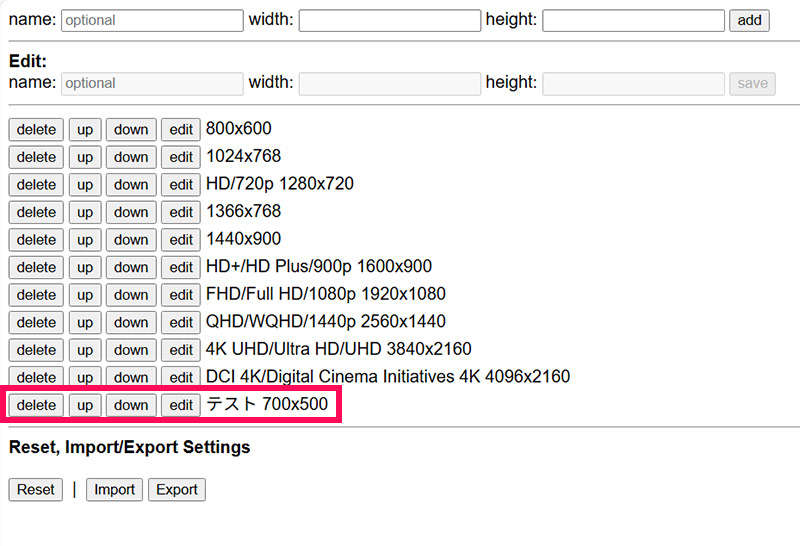The width and height of the screenshot is (800, 546).
Task: Delete the 1366x768 entry
Action: [36, 212]
